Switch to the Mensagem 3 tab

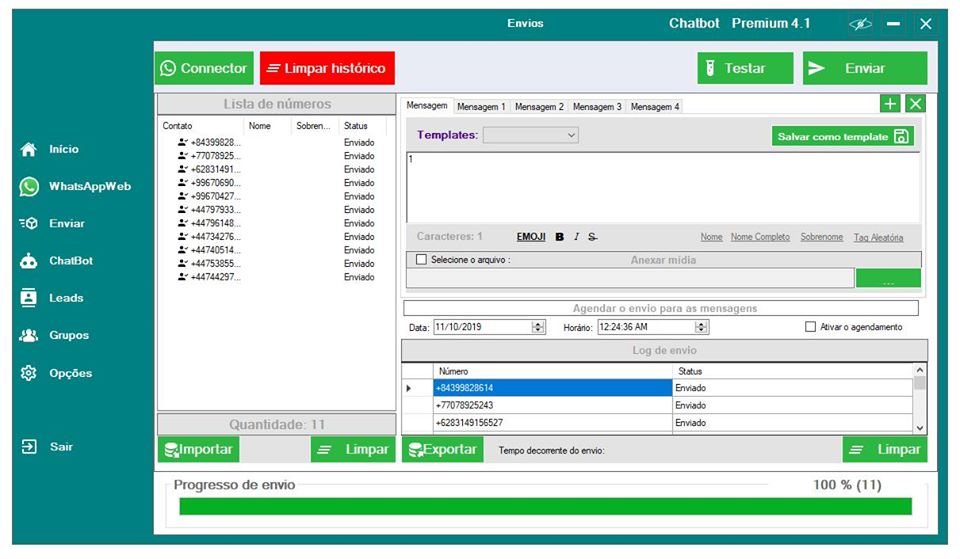point(597,107)
